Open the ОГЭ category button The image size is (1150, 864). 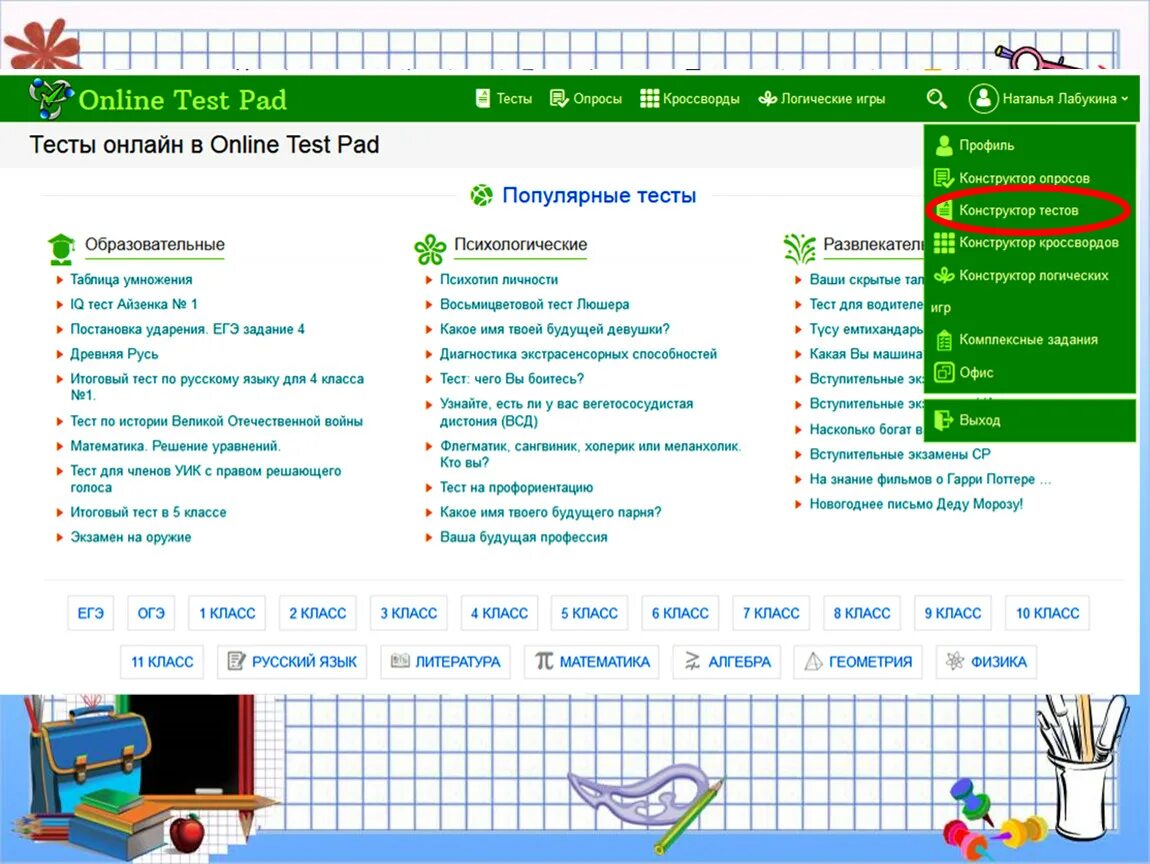151,613
